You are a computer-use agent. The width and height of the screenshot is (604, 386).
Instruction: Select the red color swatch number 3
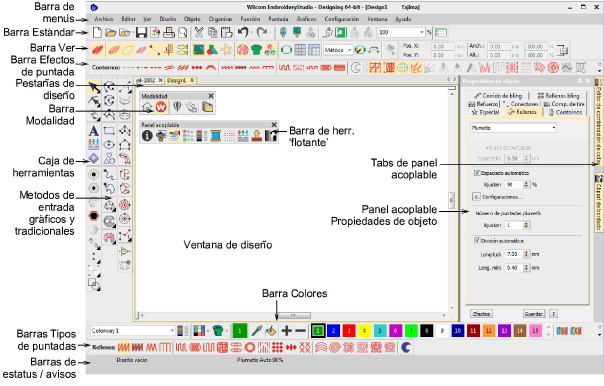pyautogui.click(x=349, y=331)
